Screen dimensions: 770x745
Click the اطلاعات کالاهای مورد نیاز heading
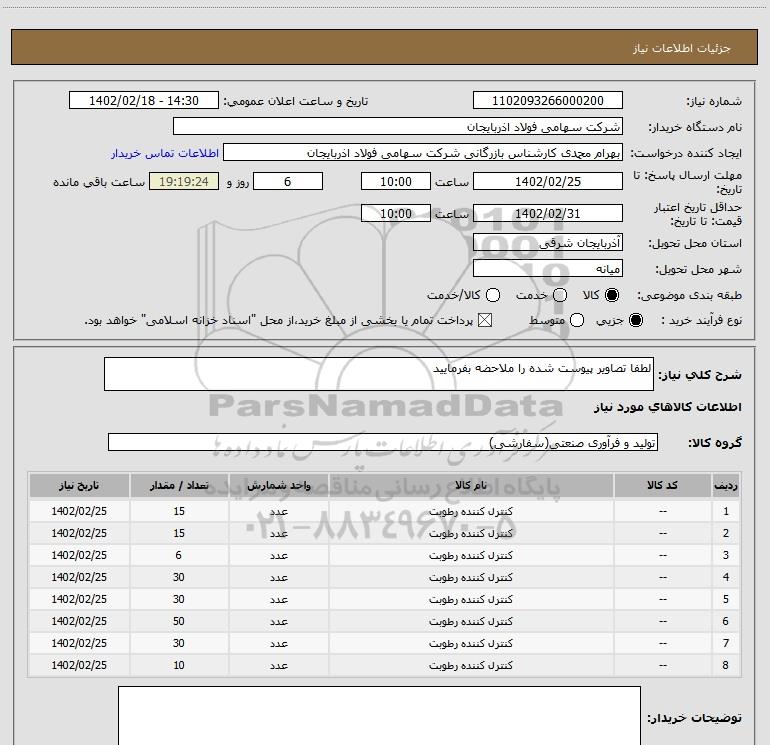(x=667, y=407)
